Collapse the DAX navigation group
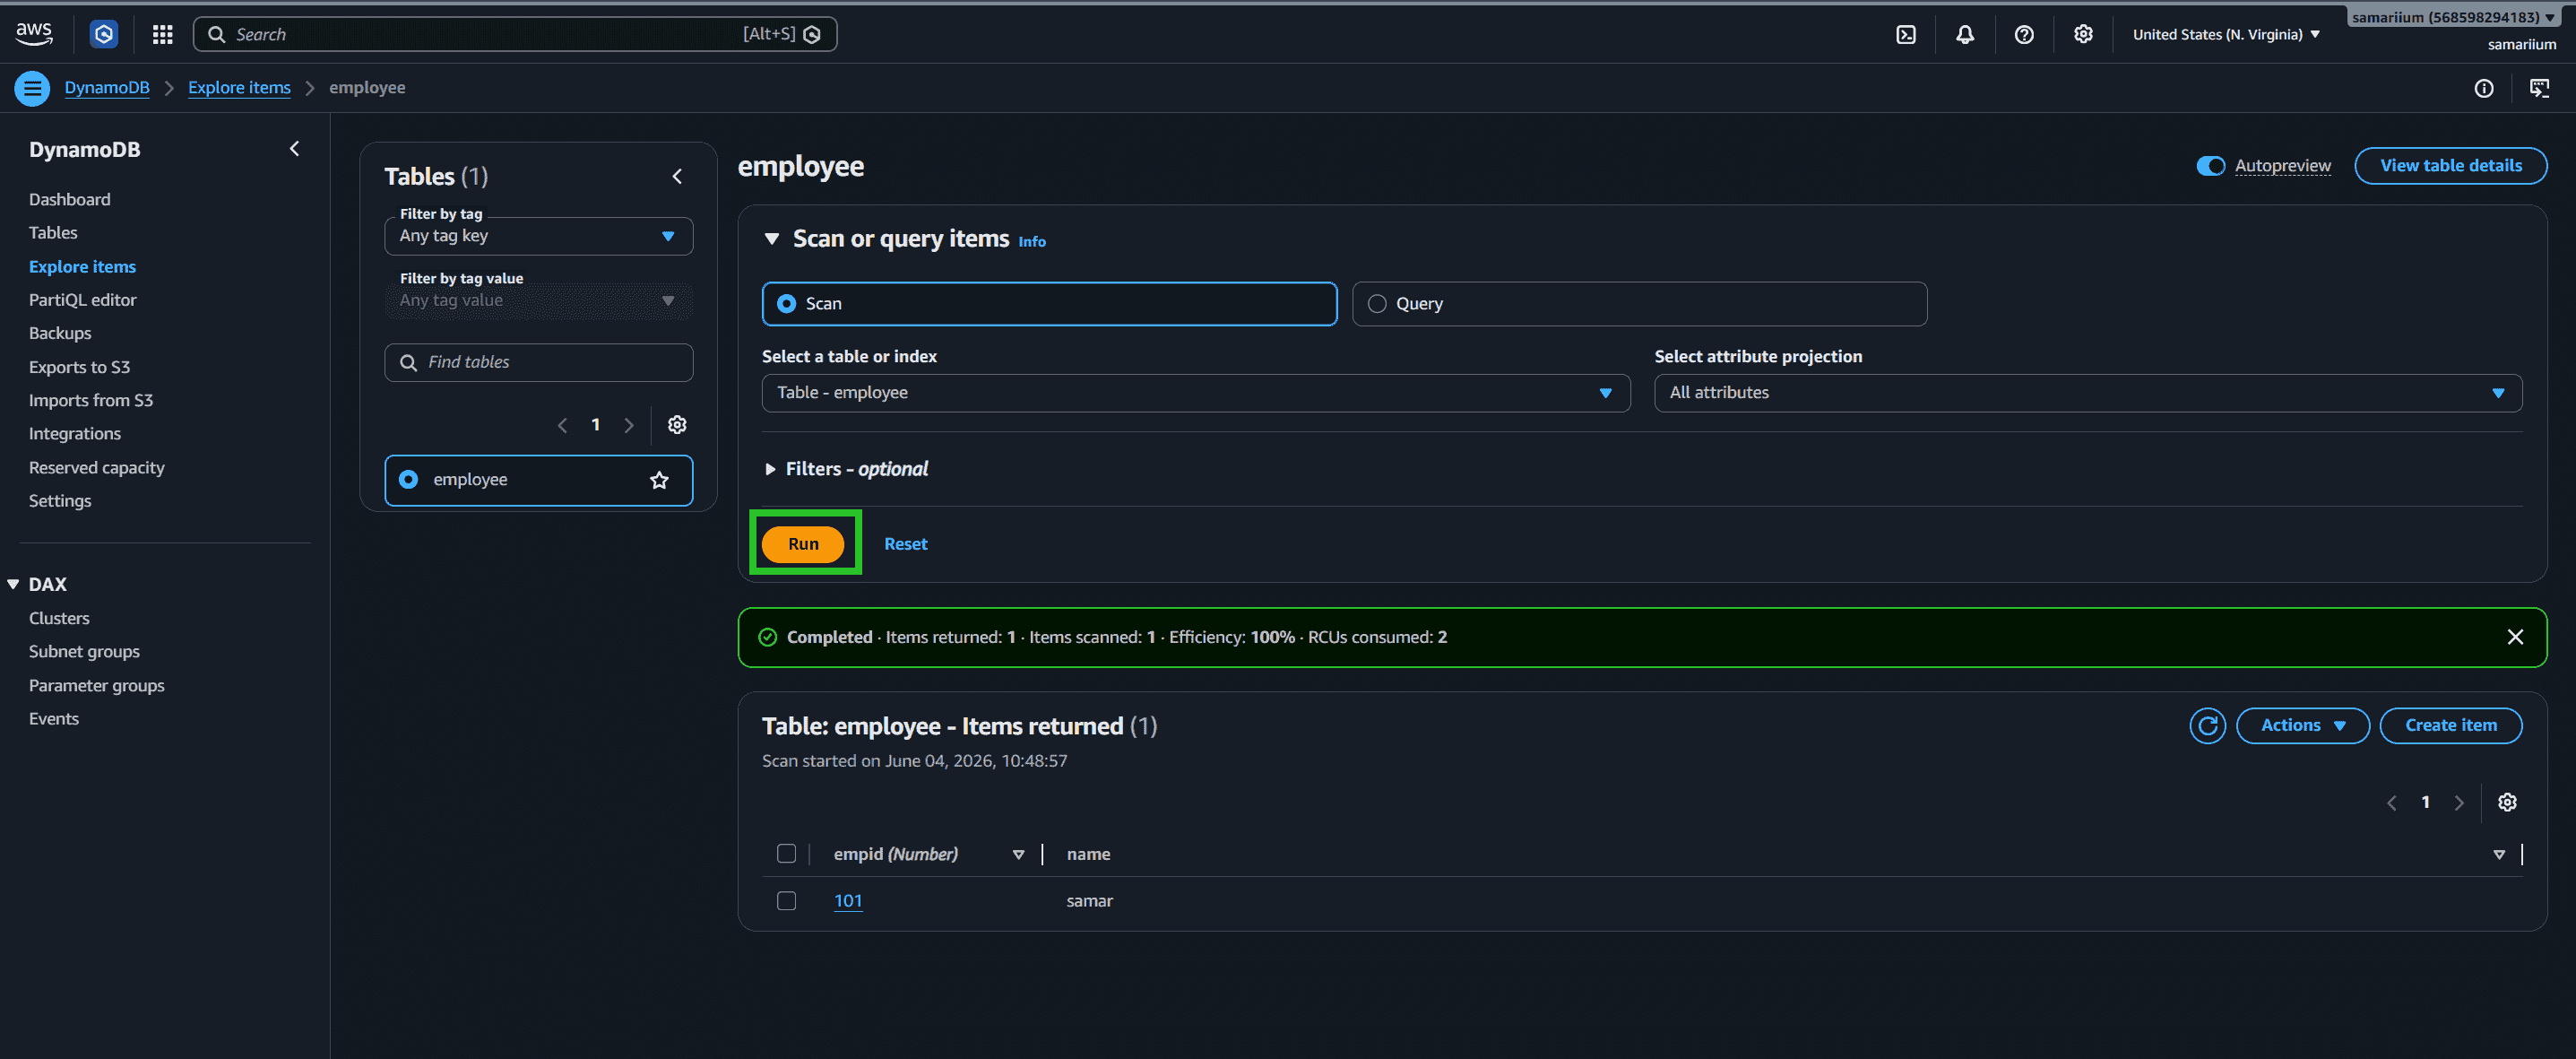 point(13,584)
